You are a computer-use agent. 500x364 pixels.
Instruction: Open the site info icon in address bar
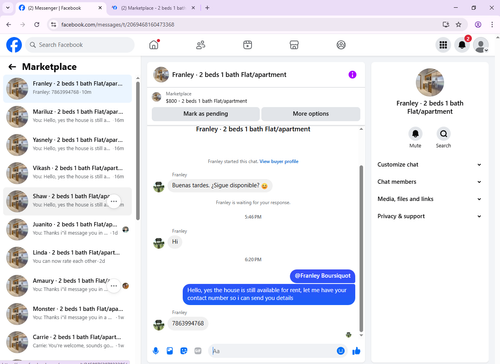(x=53, y=24)
